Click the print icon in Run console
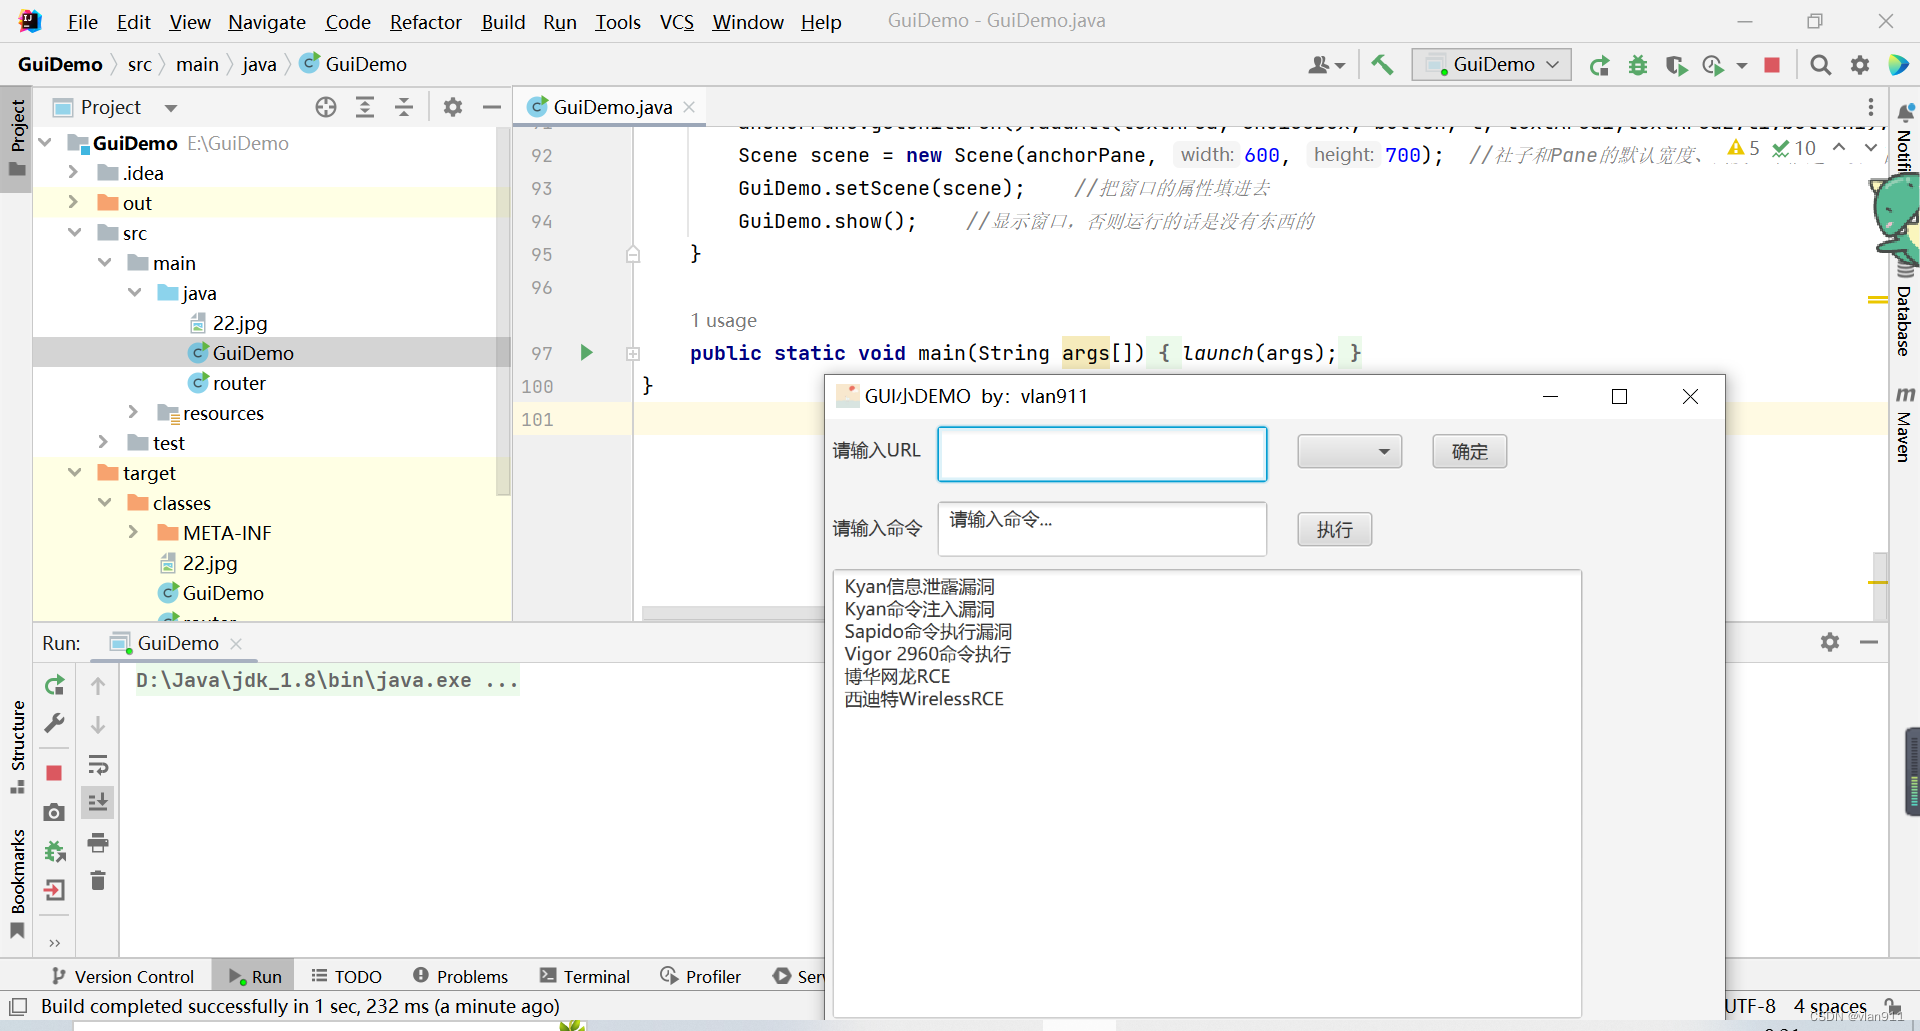This screenshot has width=1920, height=1031. click(98, 843)
